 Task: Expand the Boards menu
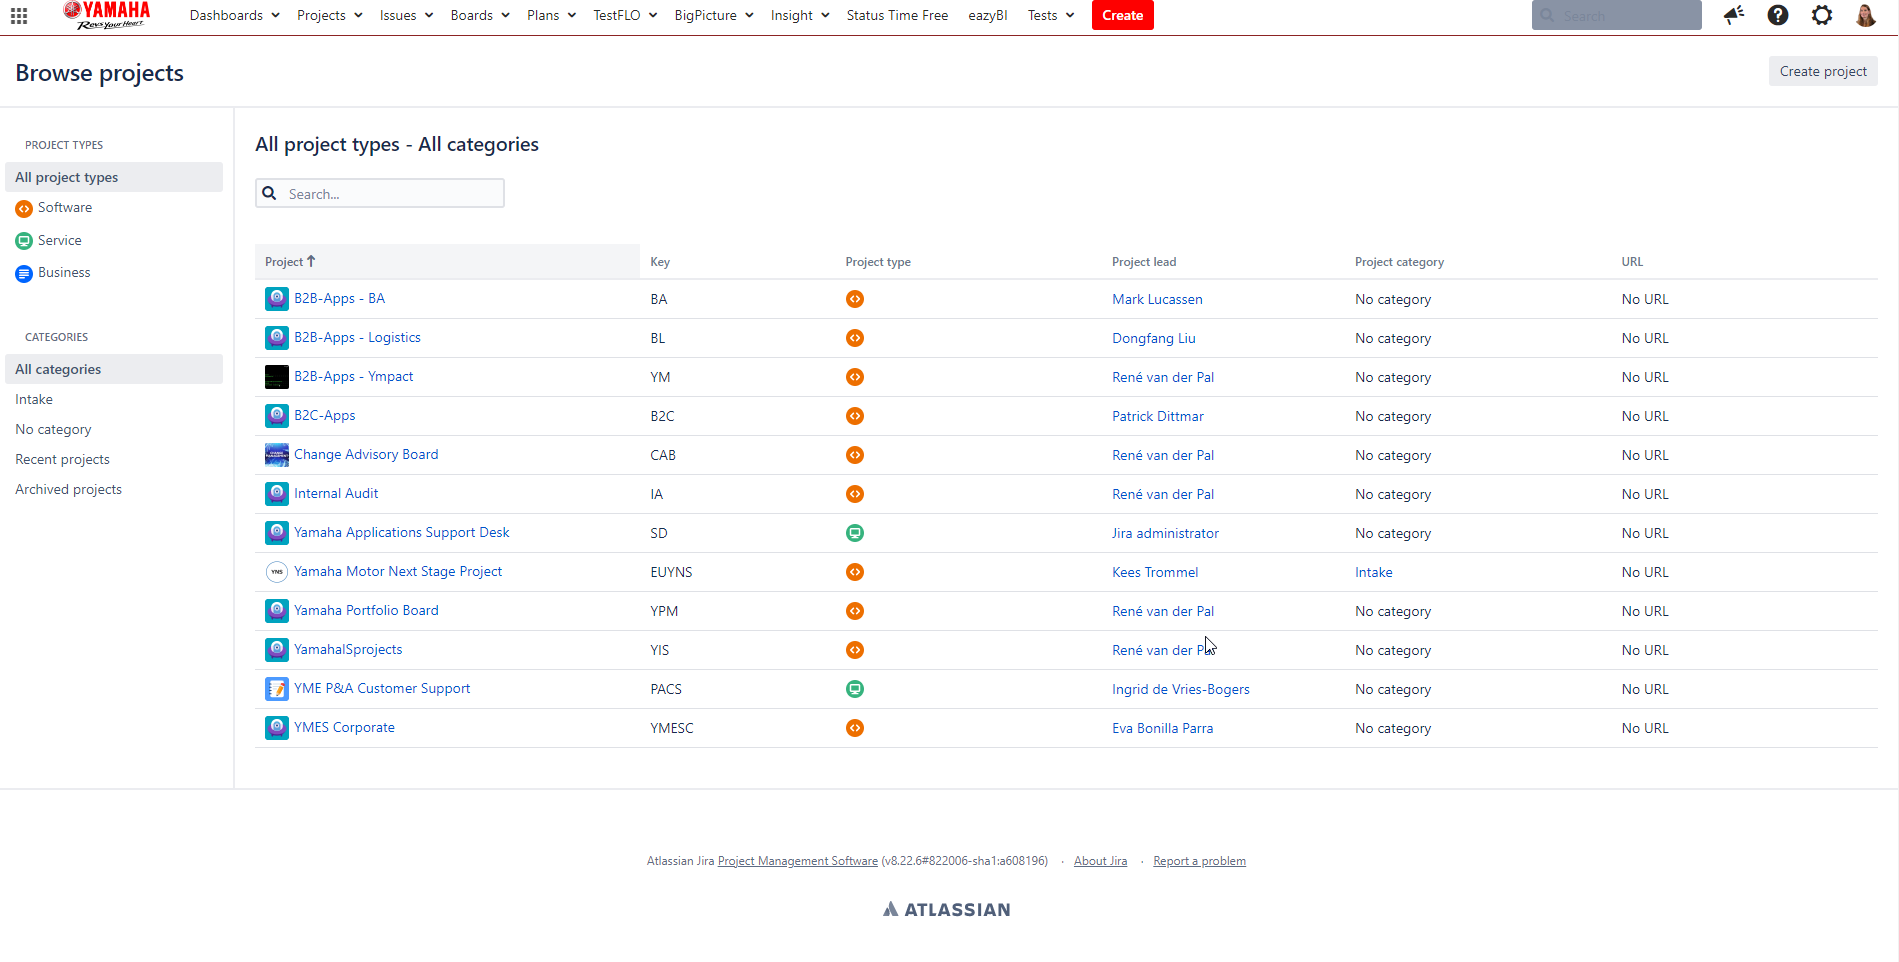click(480, 15)
